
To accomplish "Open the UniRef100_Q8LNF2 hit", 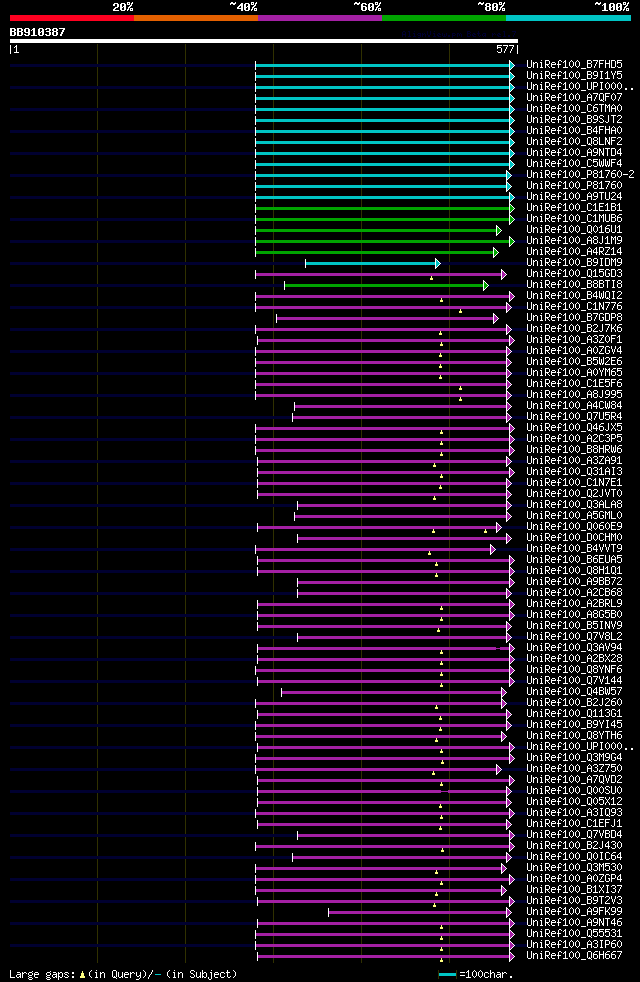I will click(x=574, y=142).
